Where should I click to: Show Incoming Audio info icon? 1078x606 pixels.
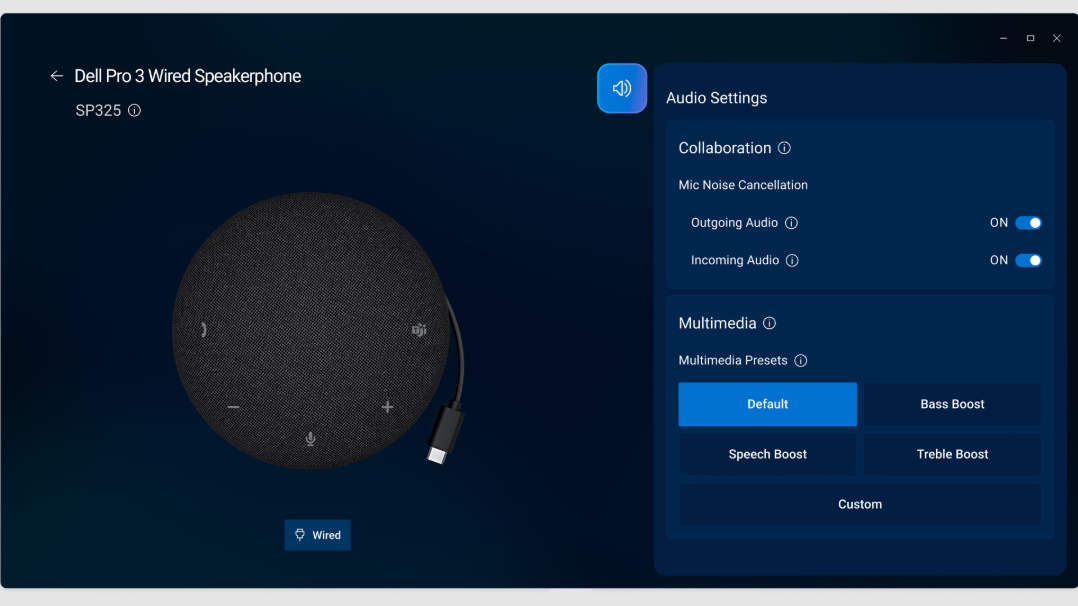click(x=792, y=261)
